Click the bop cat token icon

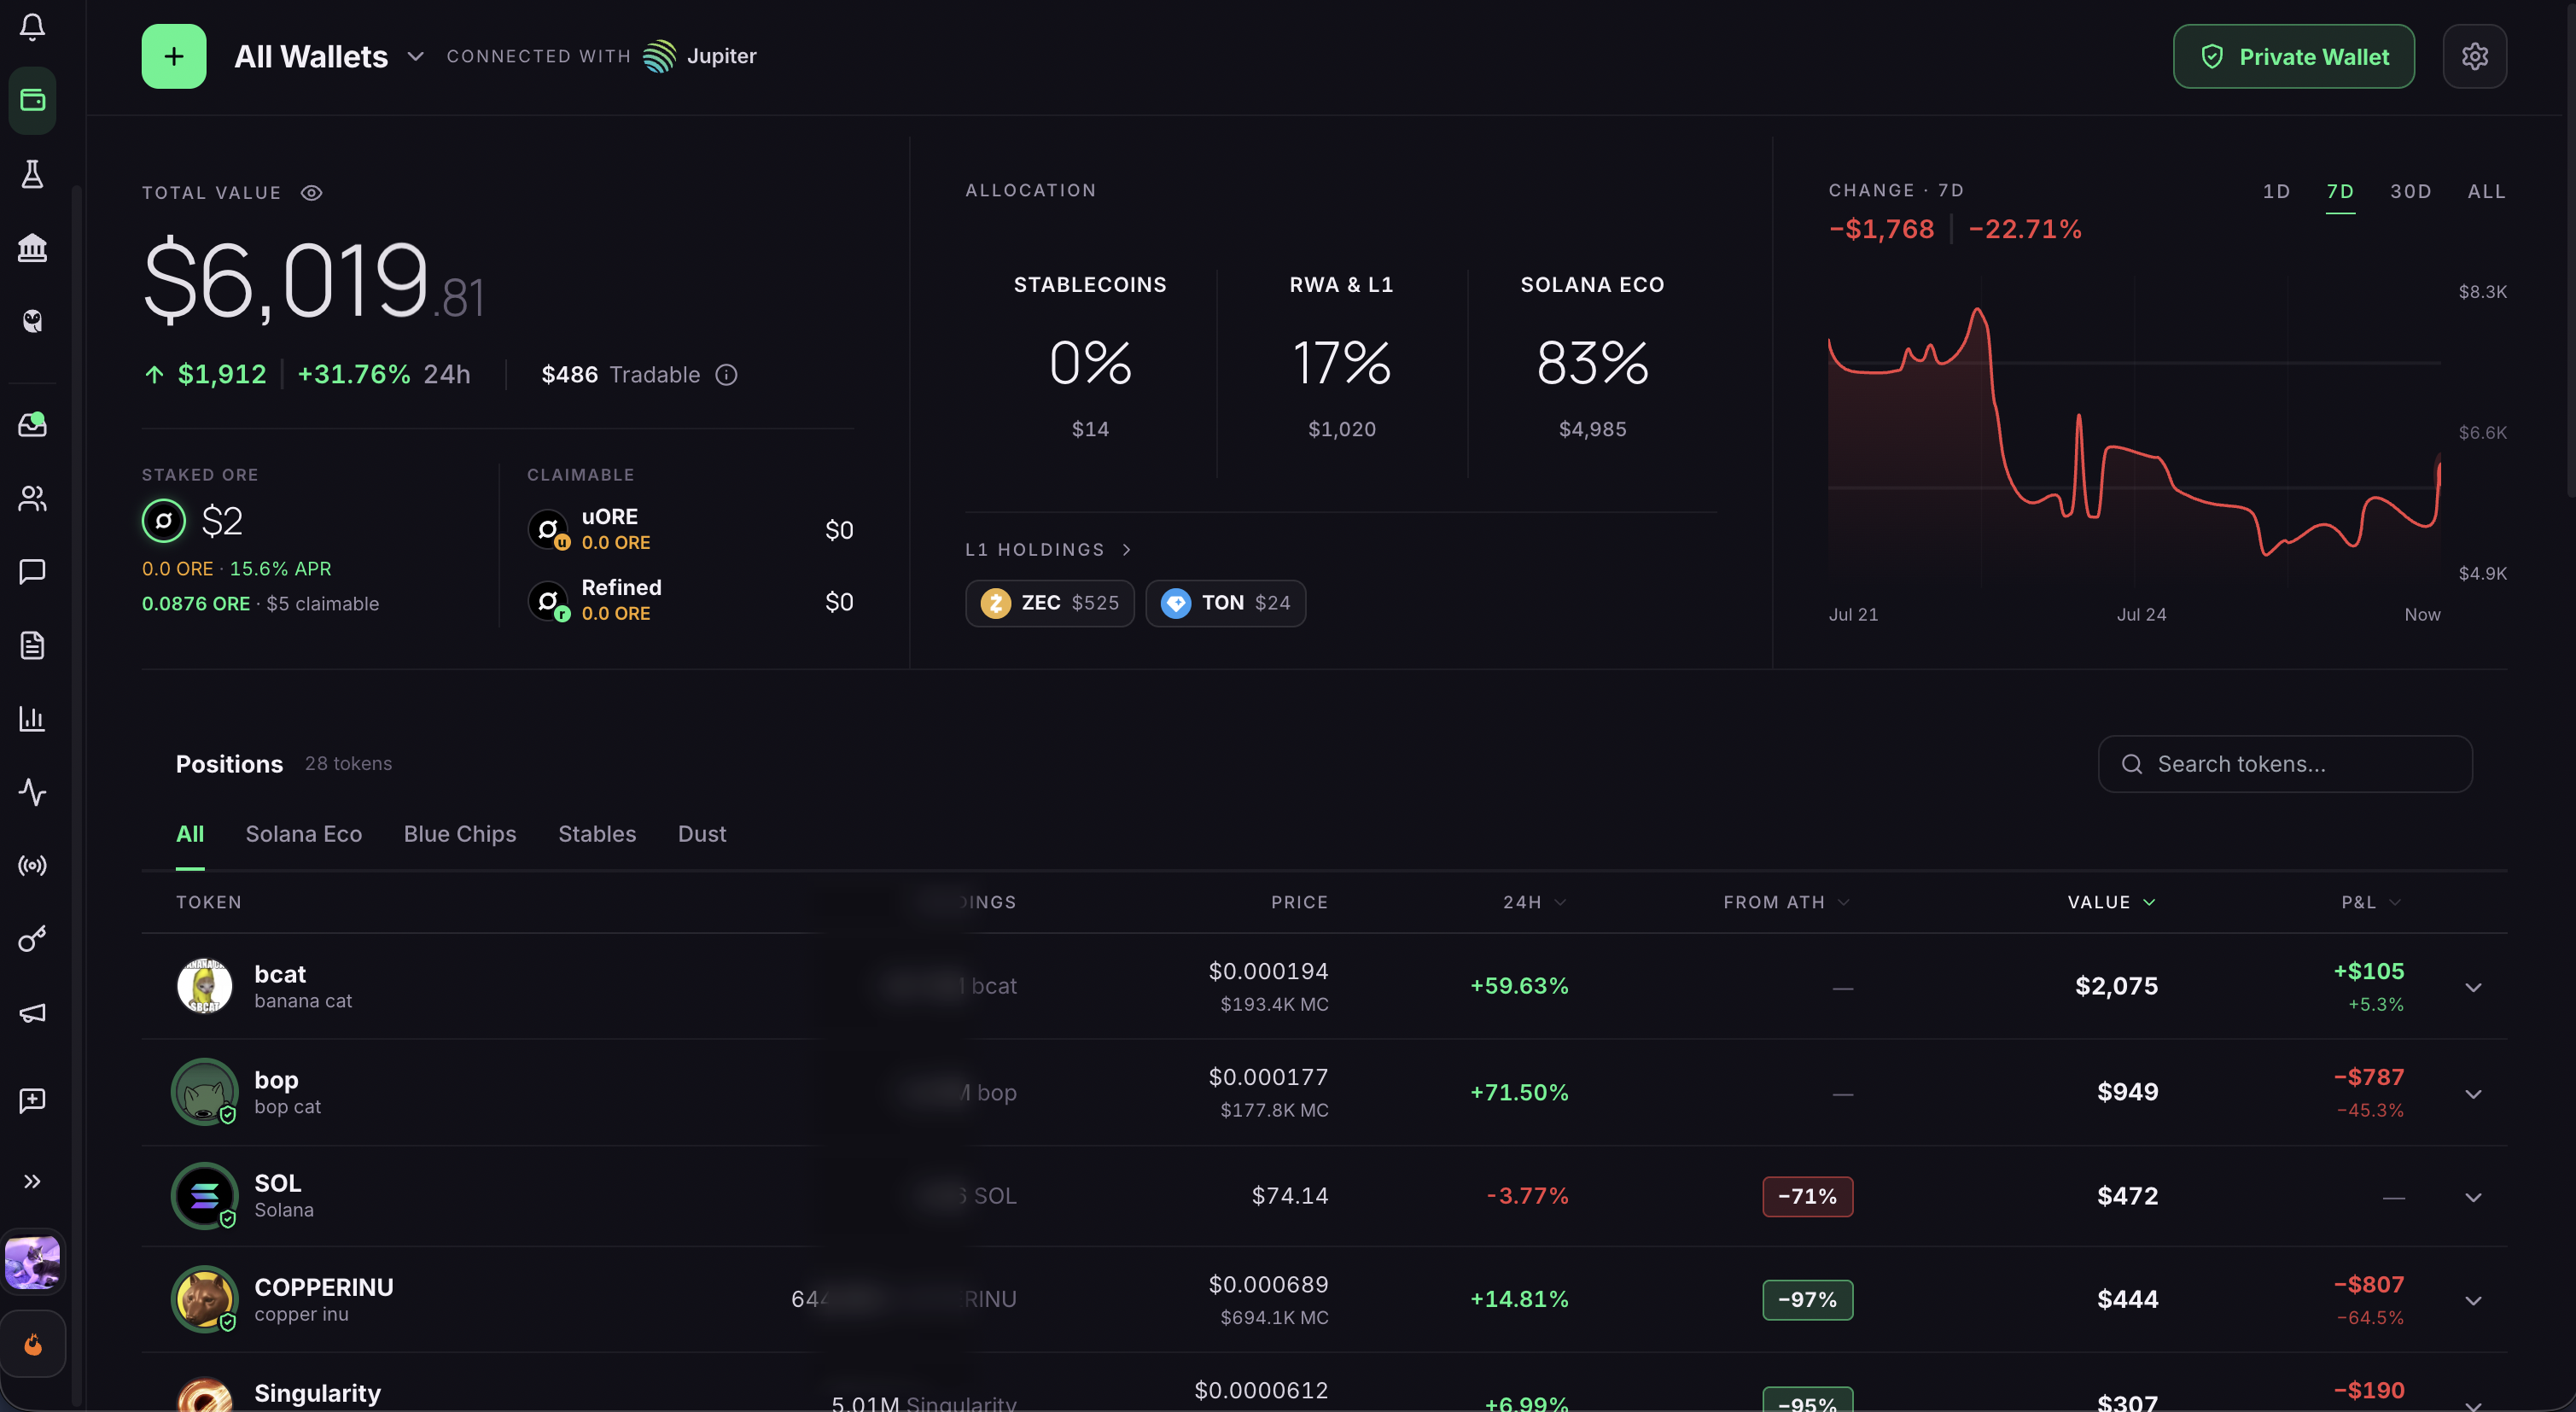pyautogui.click(x=205, y=1092)
